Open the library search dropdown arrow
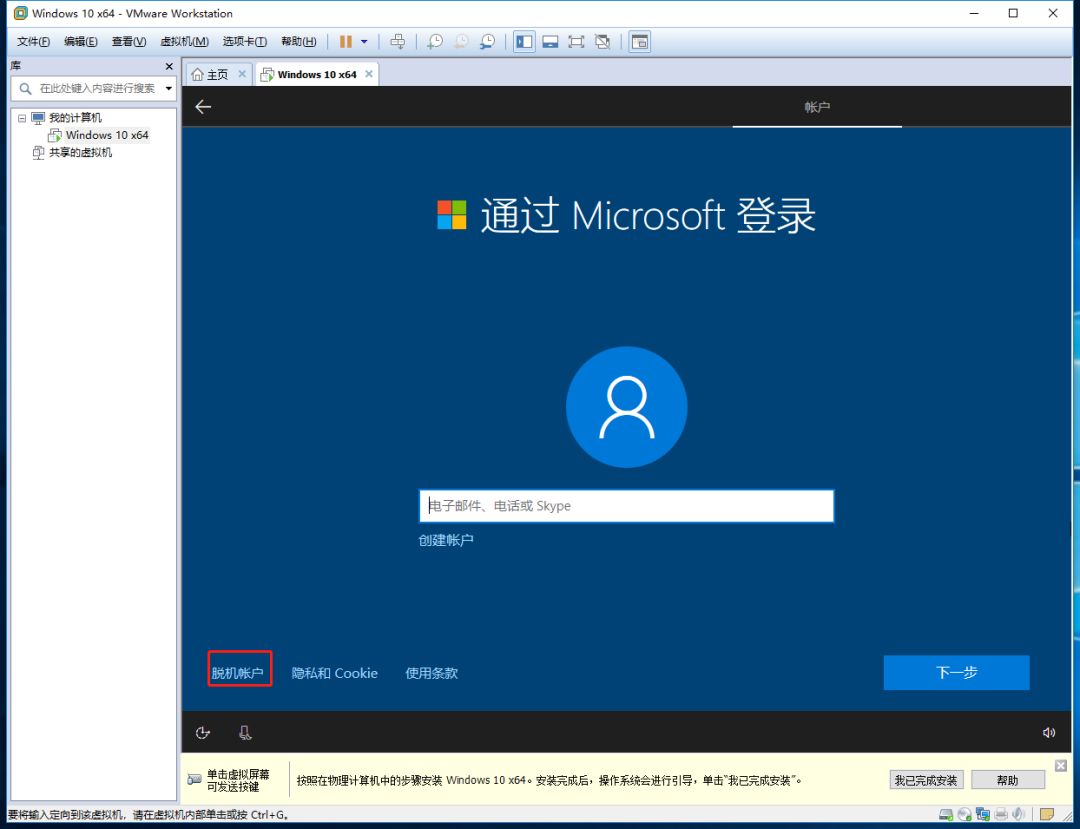1080x829 pixels. click(x=169, y=88)
